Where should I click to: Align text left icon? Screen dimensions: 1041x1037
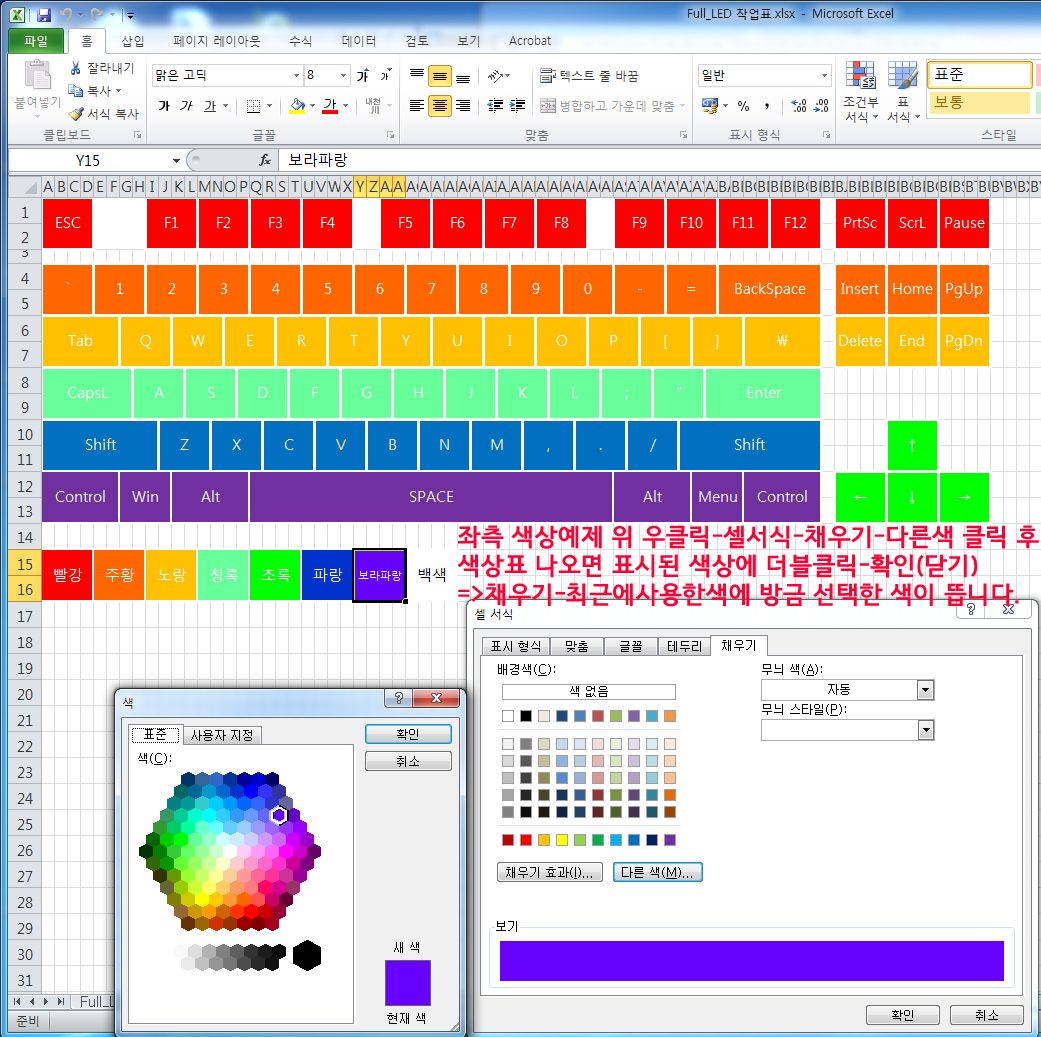click(x=417, y=106)
